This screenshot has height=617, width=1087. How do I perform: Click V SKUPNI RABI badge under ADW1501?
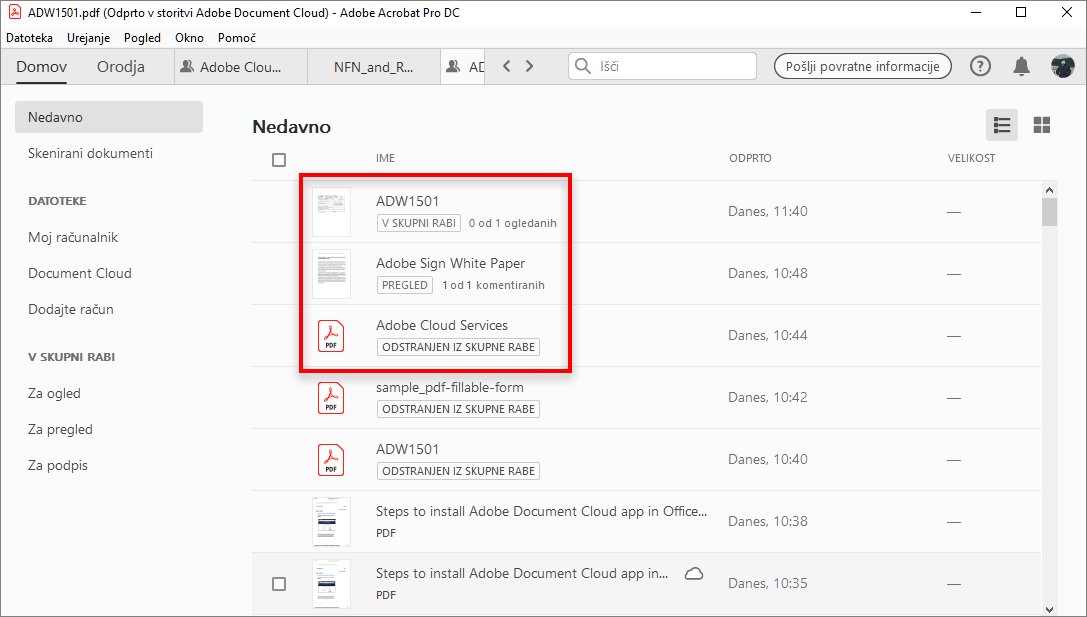point(419,223)
